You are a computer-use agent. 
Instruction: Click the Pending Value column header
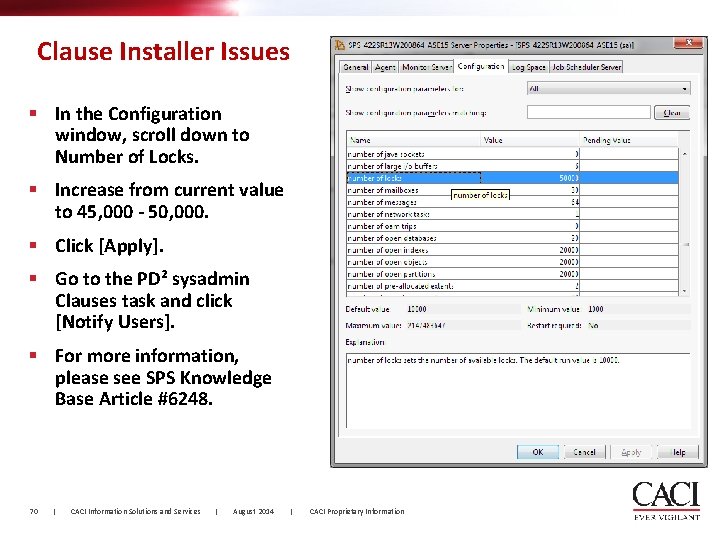coord(629,140)
